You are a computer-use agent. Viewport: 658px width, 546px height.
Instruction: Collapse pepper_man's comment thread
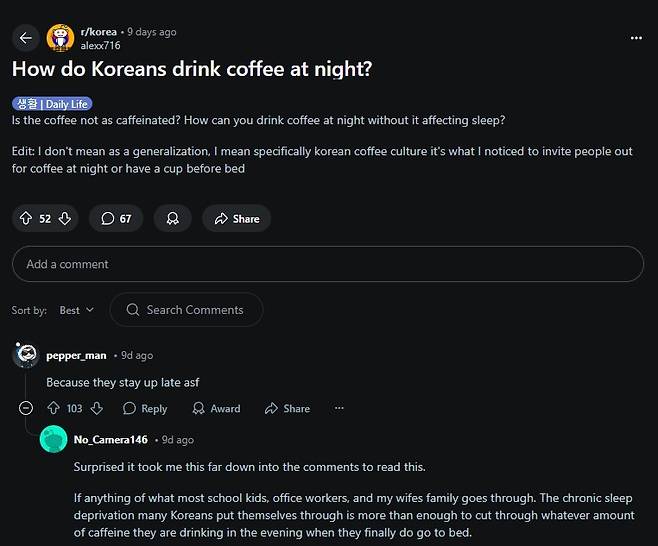click(26, 408)
